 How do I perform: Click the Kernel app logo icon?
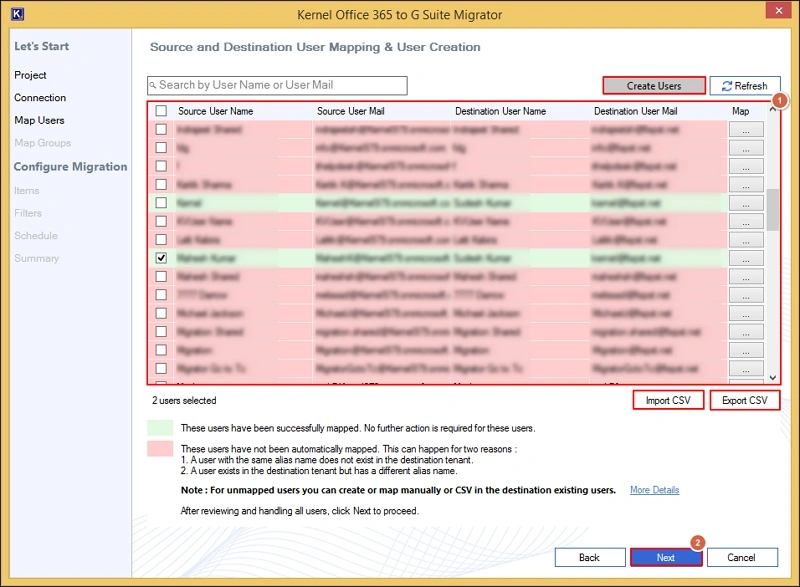coord(17,14)
